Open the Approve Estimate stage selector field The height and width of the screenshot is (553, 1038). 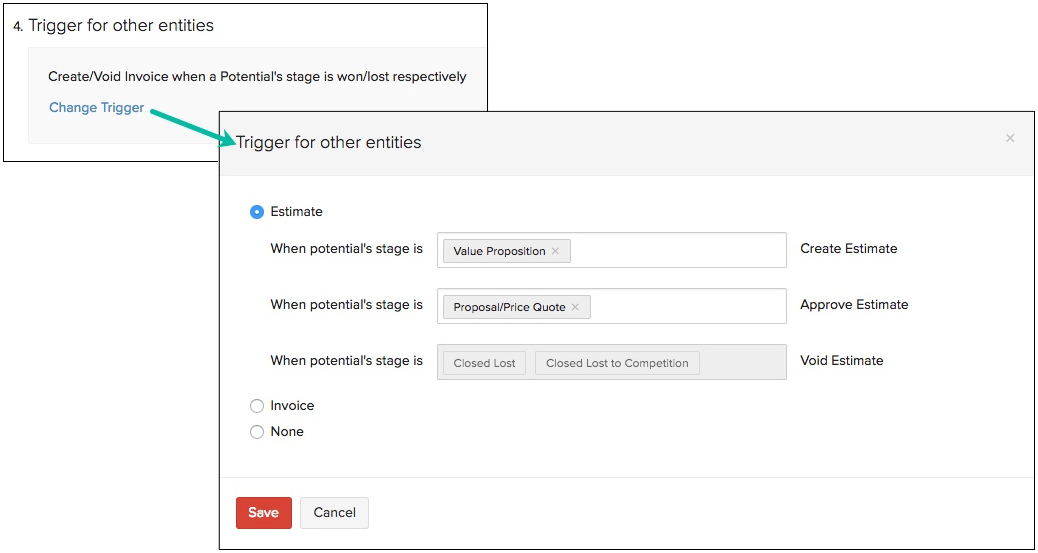click(x=690, y=306)
